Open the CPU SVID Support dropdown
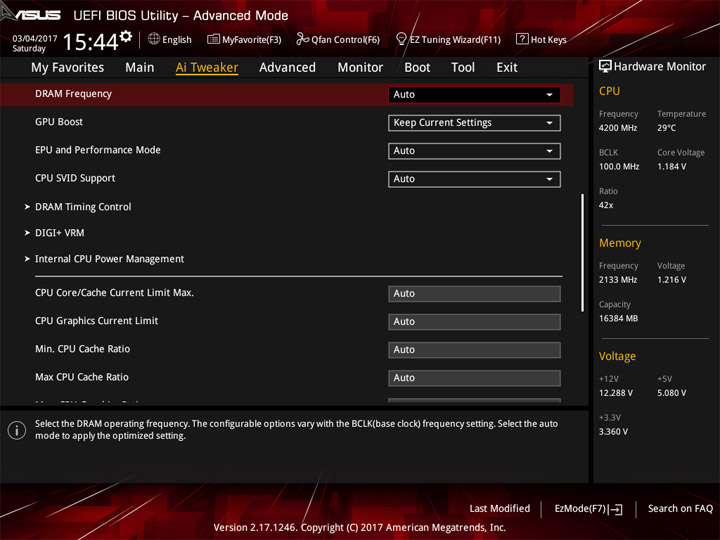Viewport: 720px width, 540px height. (474, 179)
